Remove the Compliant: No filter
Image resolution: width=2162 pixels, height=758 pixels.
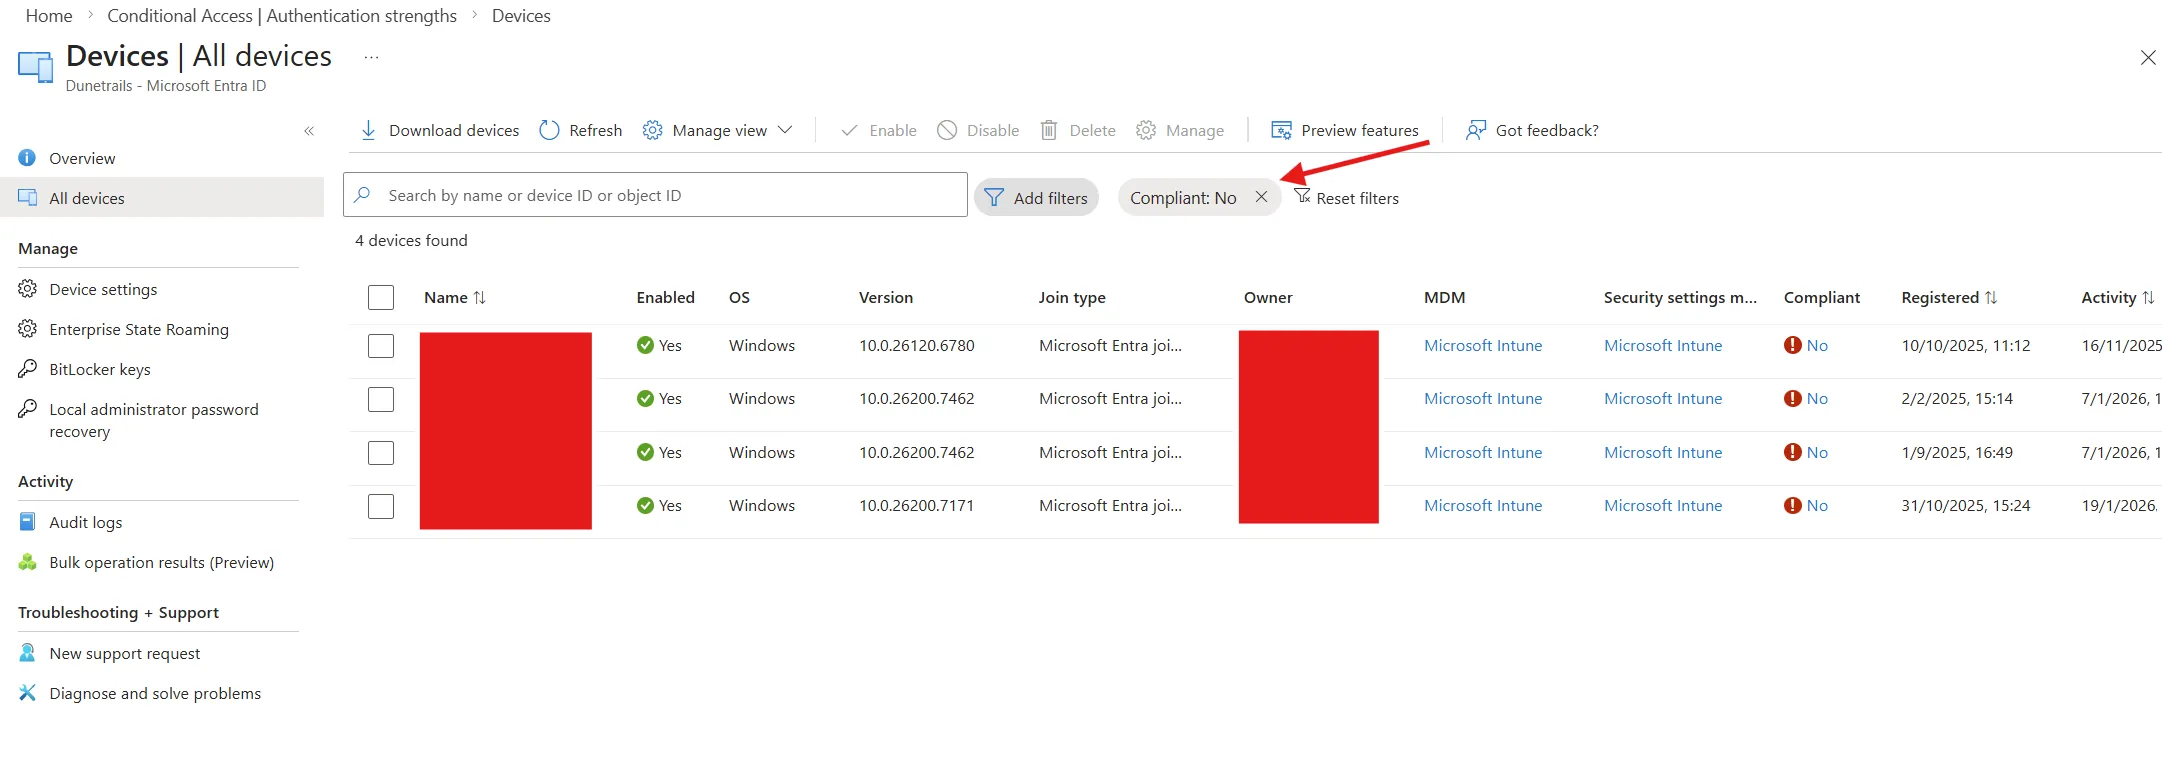pos(1262,197)
